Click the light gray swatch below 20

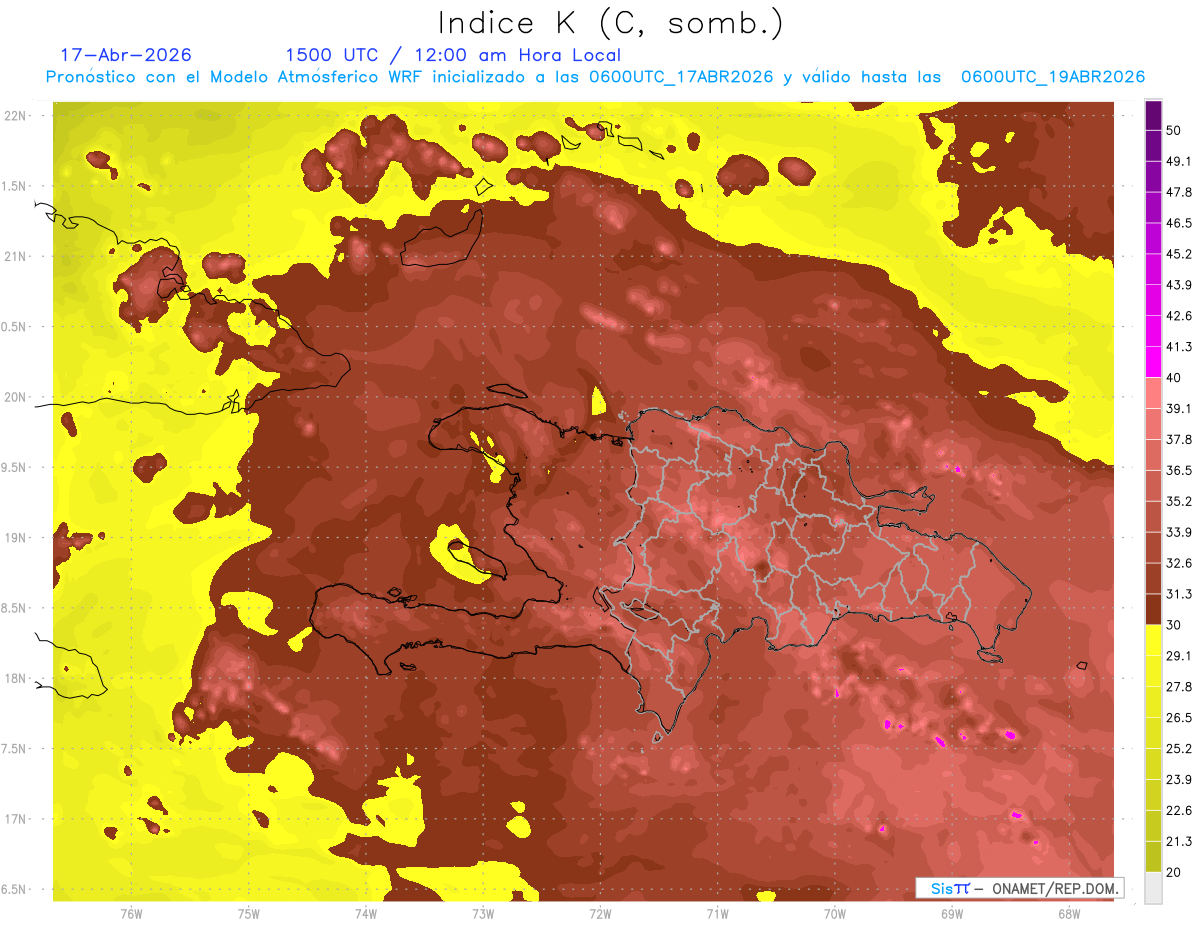tap(1153, 888)
